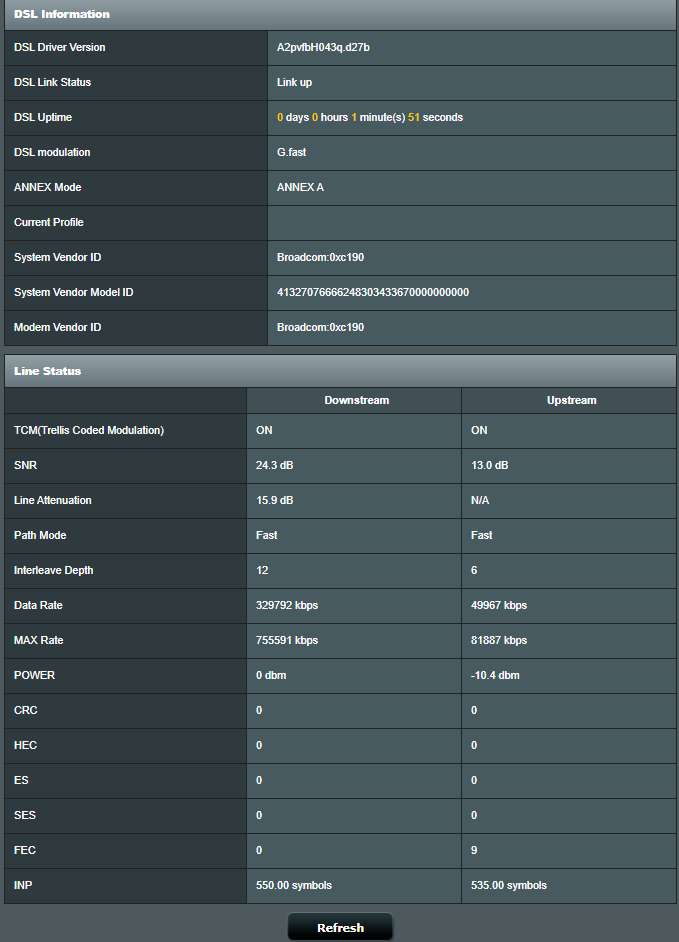Click the Downstream column header
The image size is (679, 942).
pyautogui.click(x=356, y=400)
